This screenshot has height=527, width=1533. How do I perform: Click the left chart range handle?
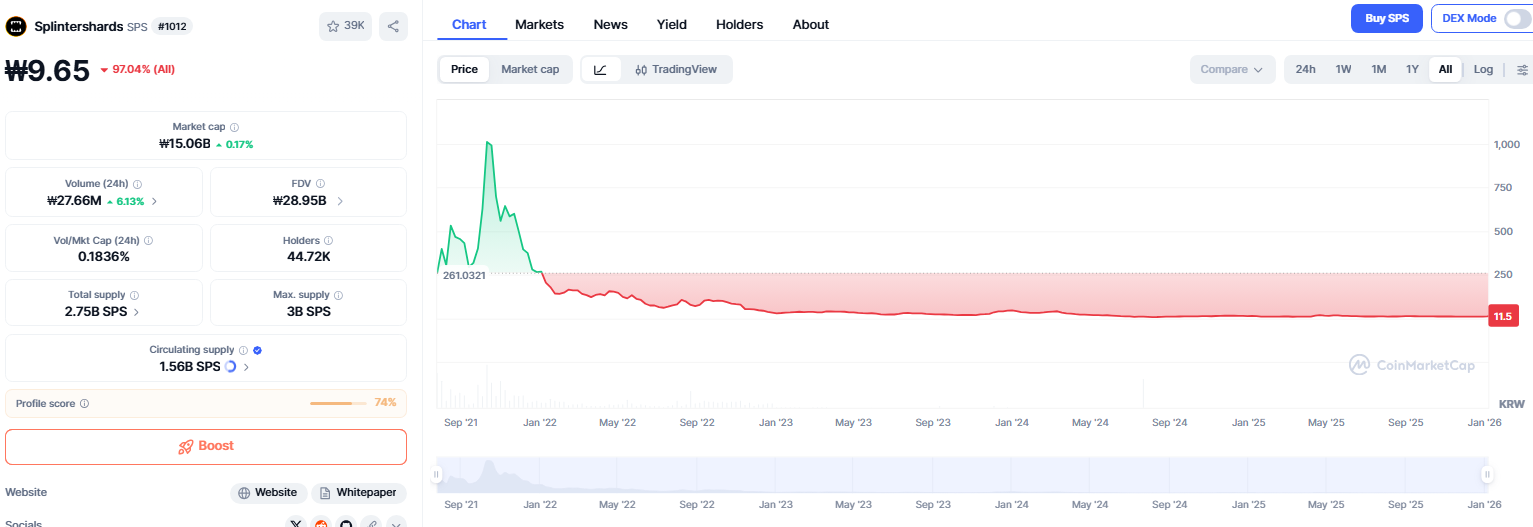436,475
